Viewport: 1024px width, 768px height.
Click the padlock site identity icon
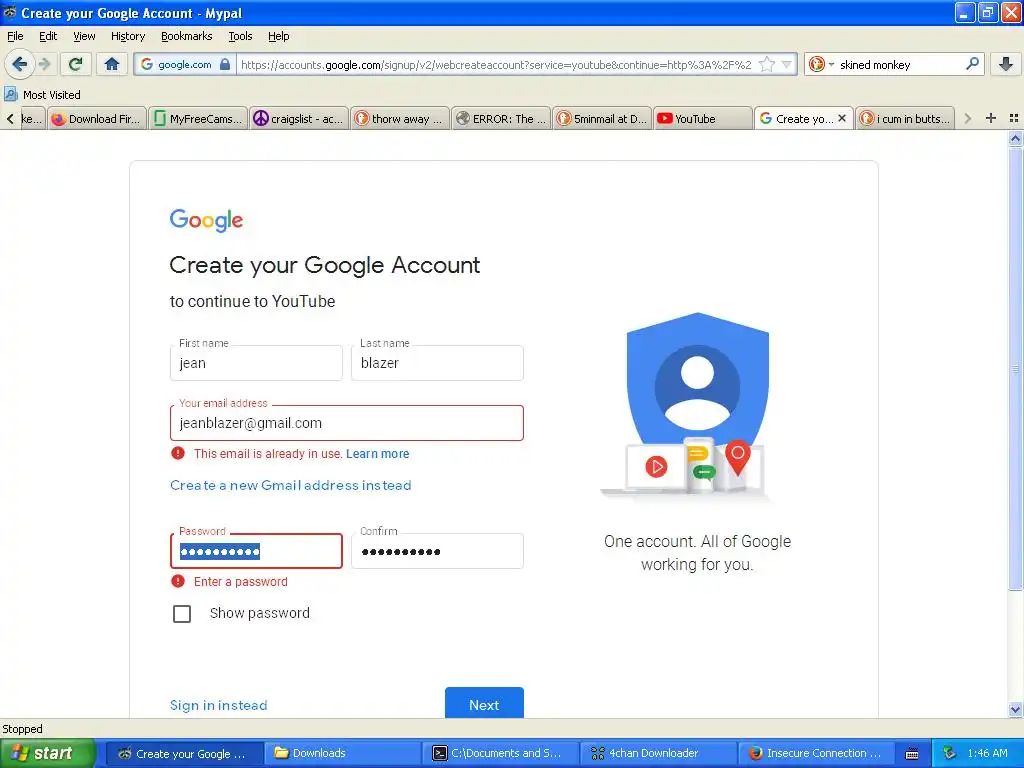click(225, 64)
